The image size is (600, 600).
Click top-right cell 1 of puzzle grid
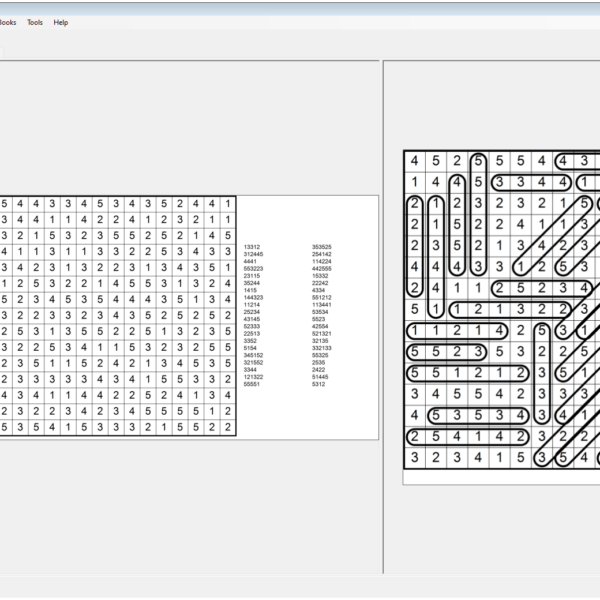click(x=228, y=205)
